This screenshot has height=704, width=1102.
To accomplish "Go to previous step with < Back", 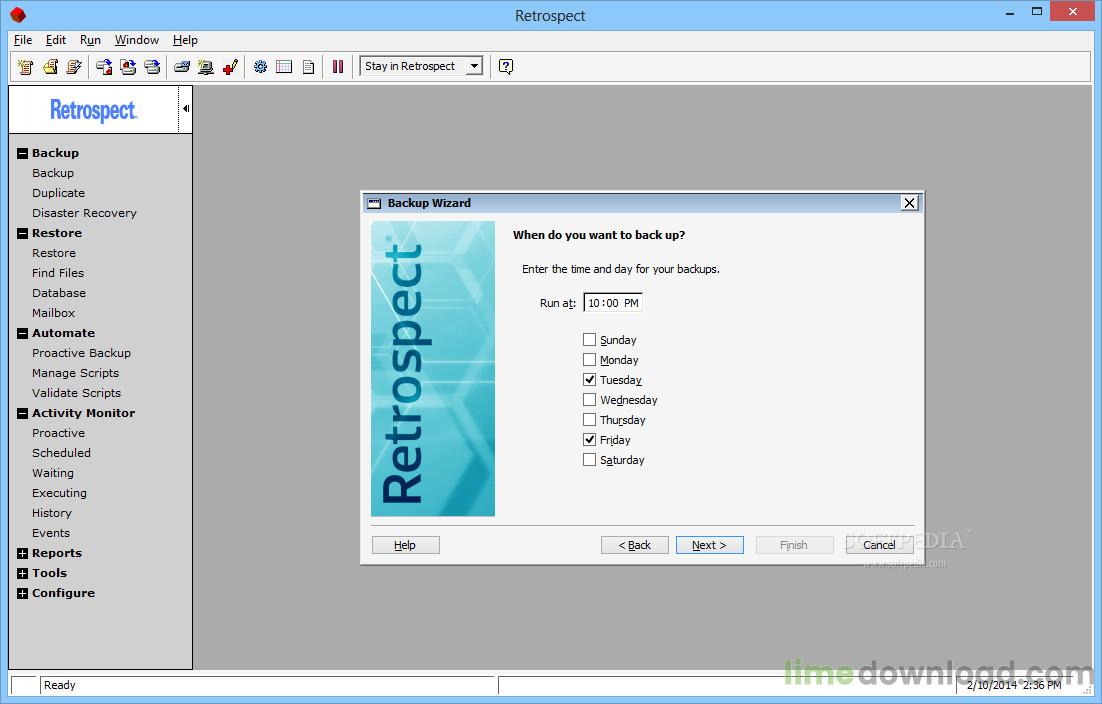I will 635,545.
